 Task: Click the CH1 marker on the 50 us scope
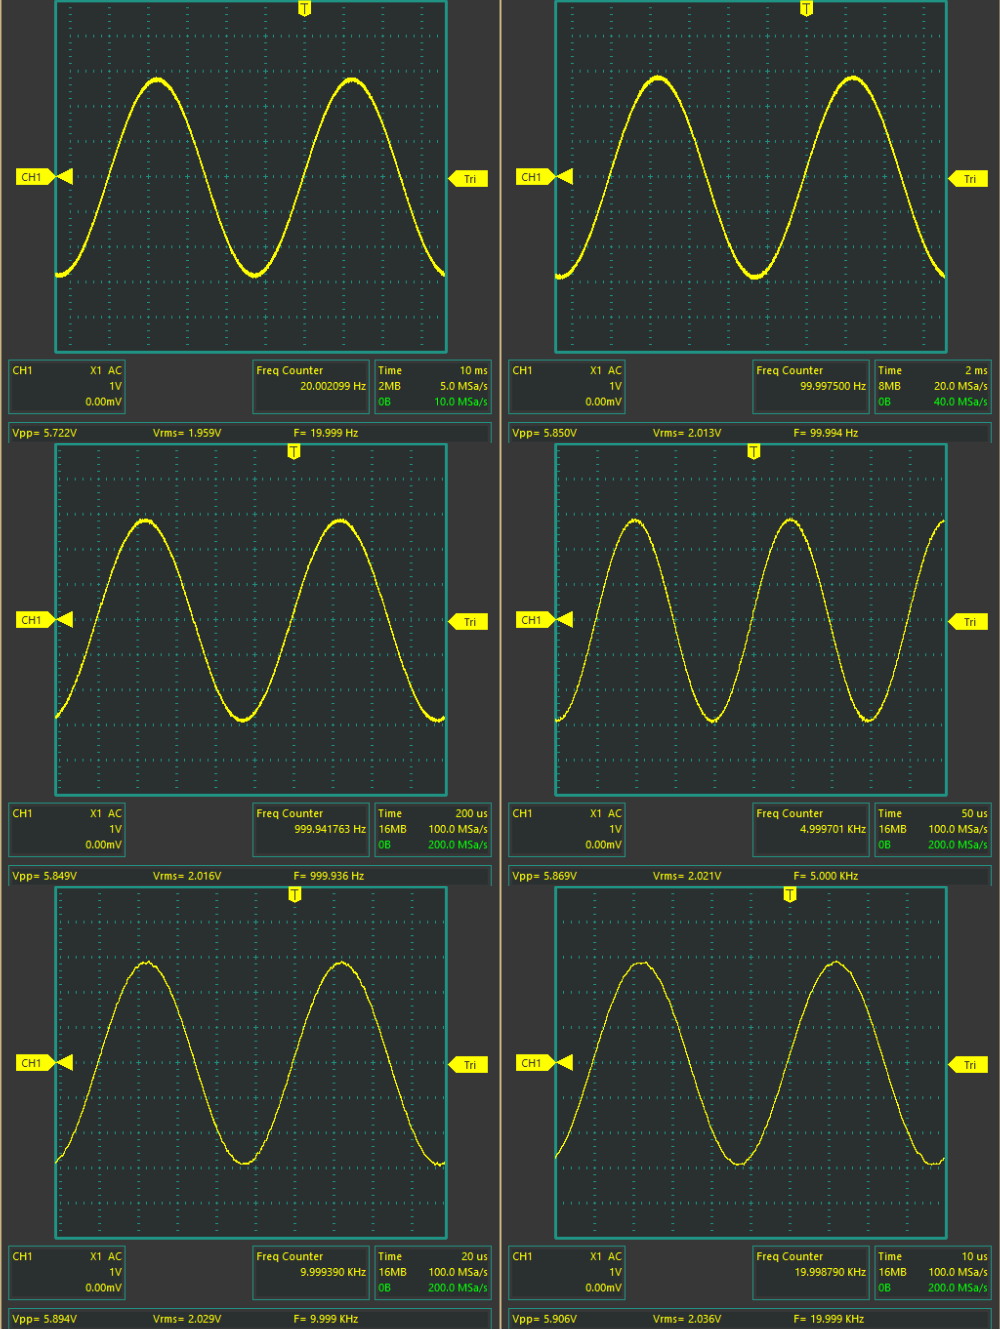(534, 620)
